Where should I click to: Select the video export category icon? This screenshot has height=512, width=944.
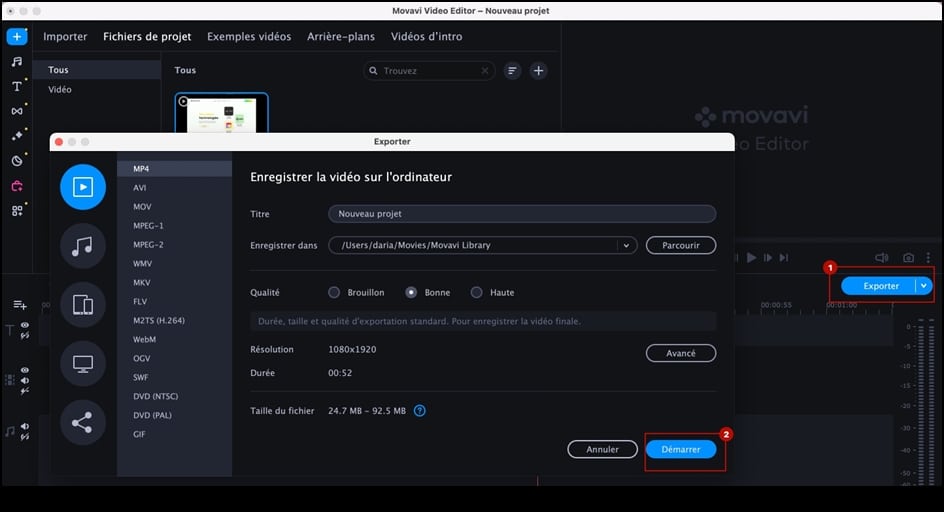click(x=83, y=187)
